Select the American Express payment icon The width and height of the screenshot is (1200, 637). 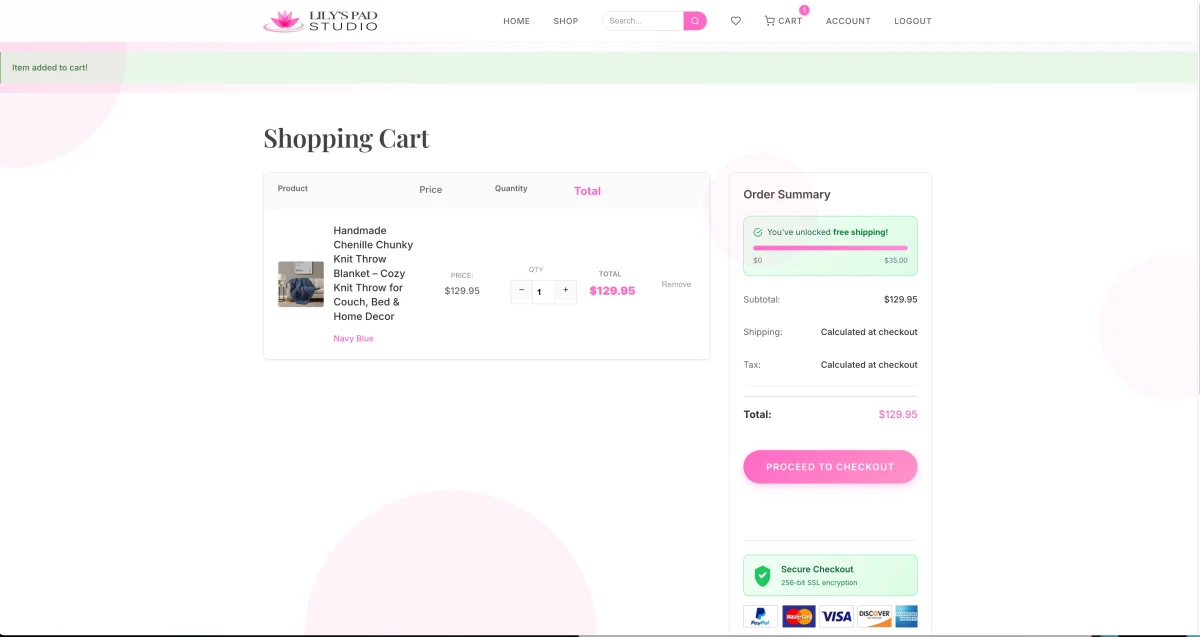907,616
